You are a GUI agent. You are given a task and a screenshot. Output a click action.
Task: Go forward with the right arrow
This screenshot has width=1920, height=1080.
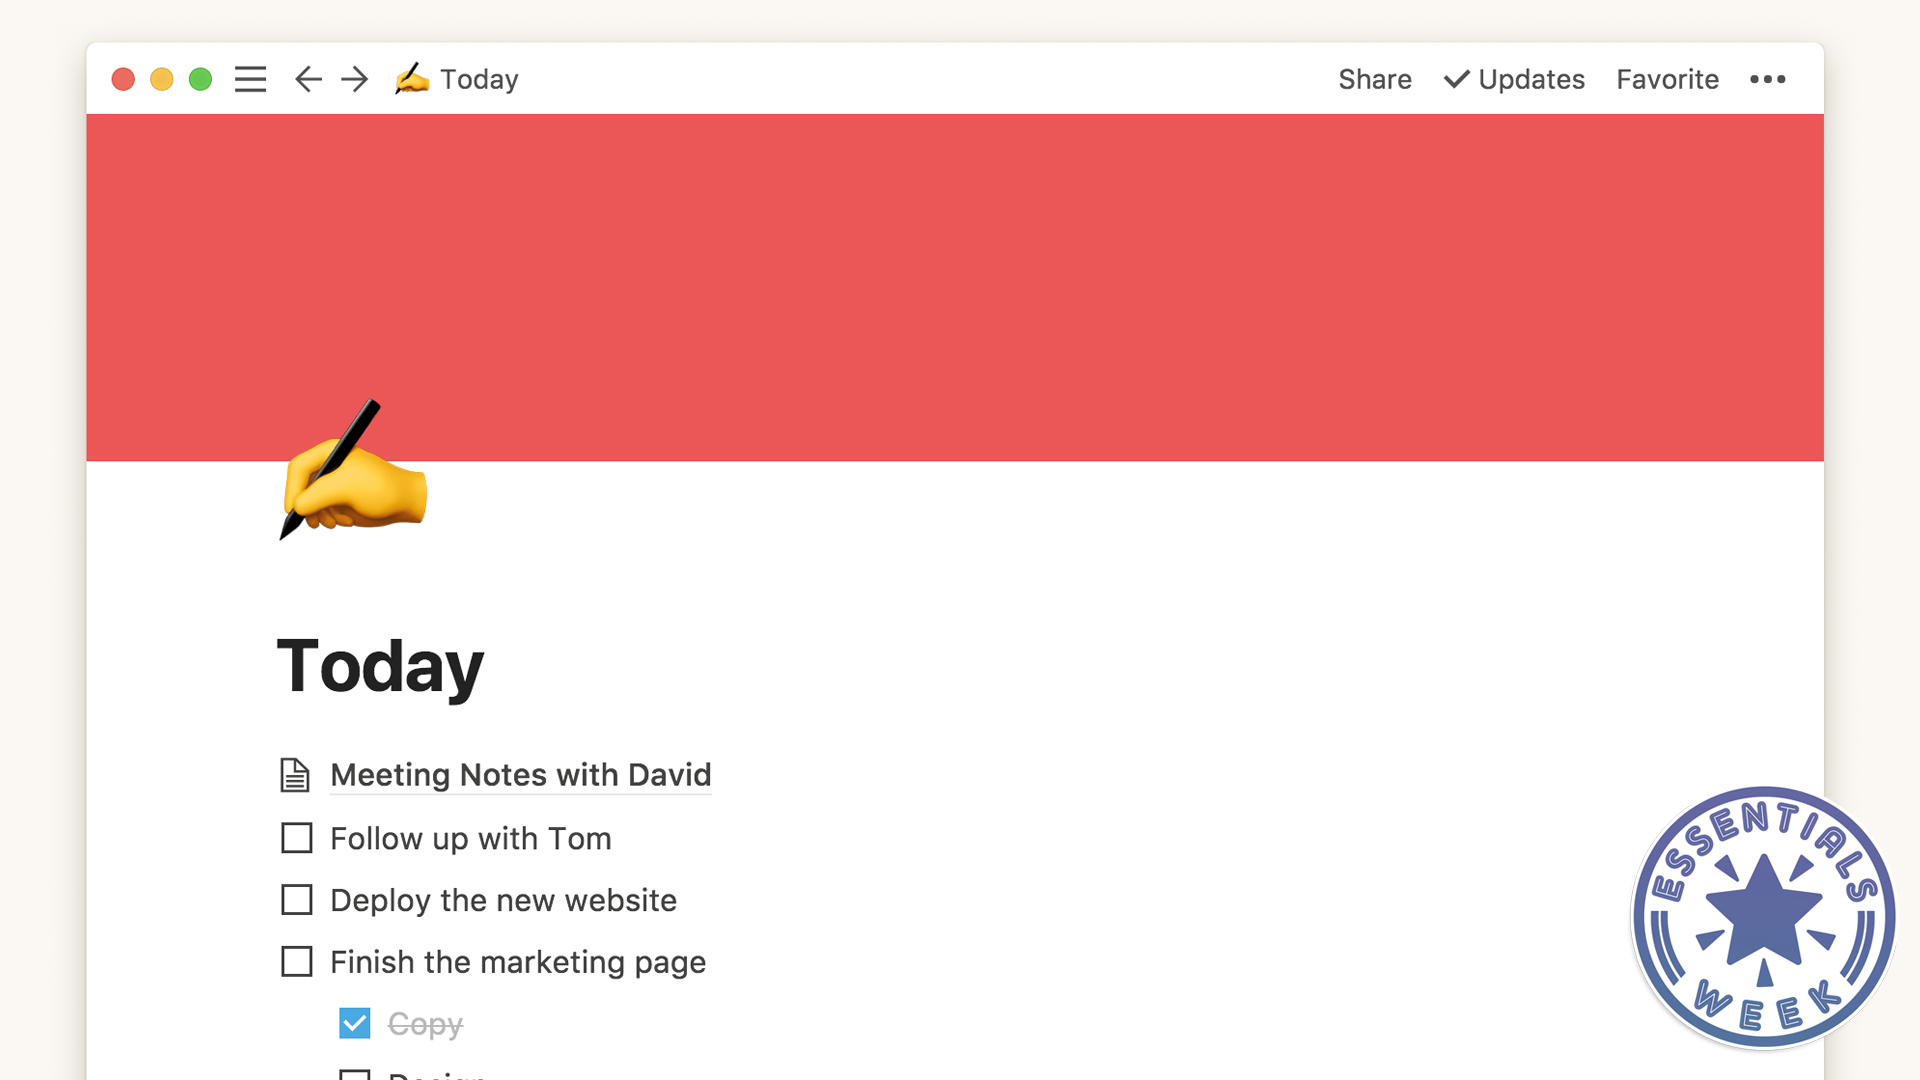coord(355,79)
